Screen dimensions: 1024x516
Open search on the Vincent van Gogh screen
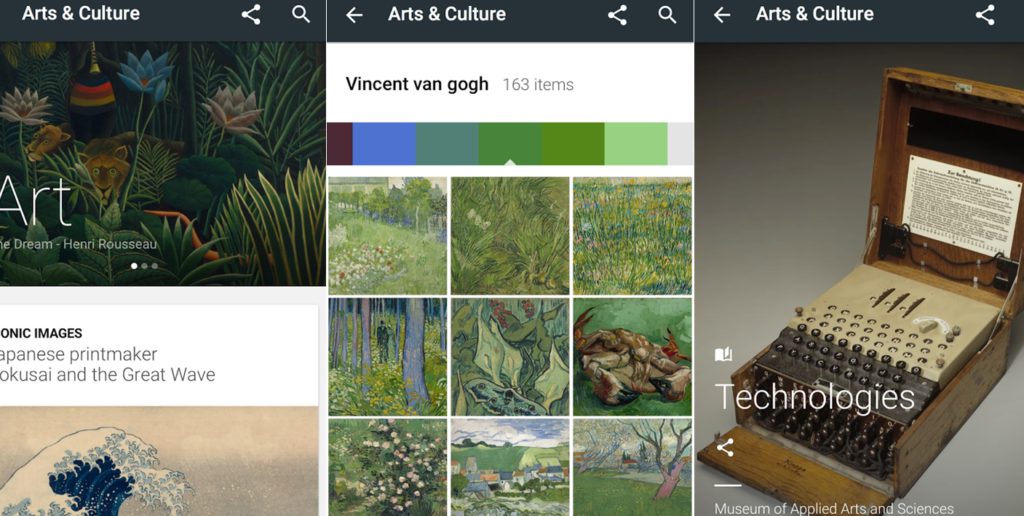coord(667,15)
